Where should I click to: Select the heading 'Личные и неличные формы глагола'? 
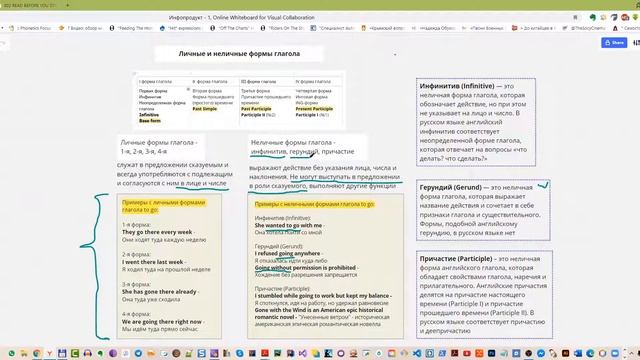[x=239, y=53]
